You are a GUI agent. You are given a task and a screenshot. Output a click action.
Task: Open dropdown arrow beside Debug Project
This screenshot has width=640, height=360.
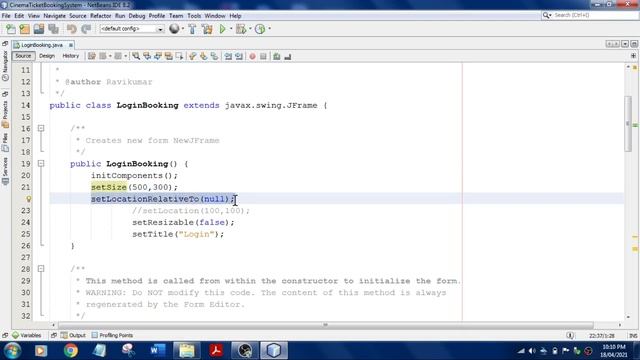coord(250,29)
